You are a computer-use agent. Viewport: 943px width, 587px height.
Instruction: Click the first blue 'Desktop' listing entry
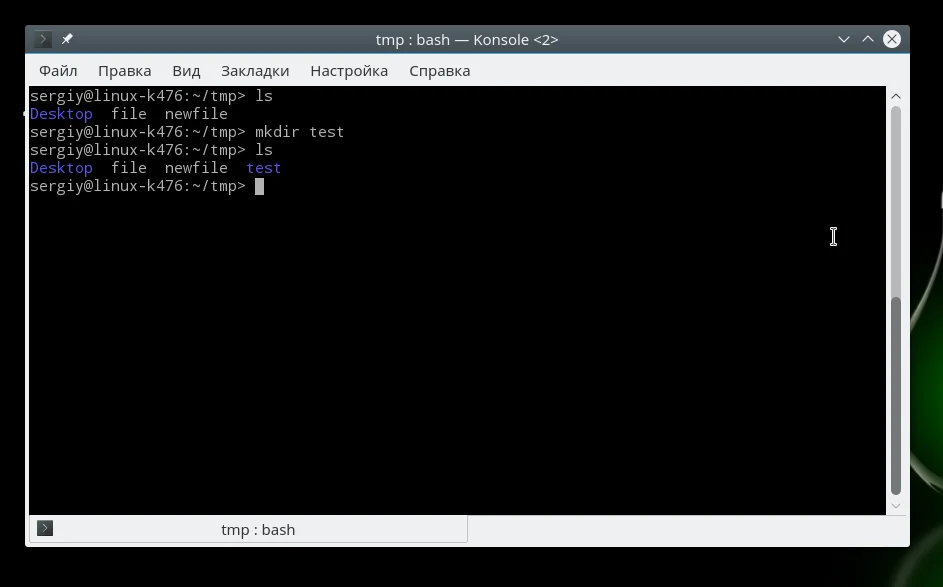61,114
